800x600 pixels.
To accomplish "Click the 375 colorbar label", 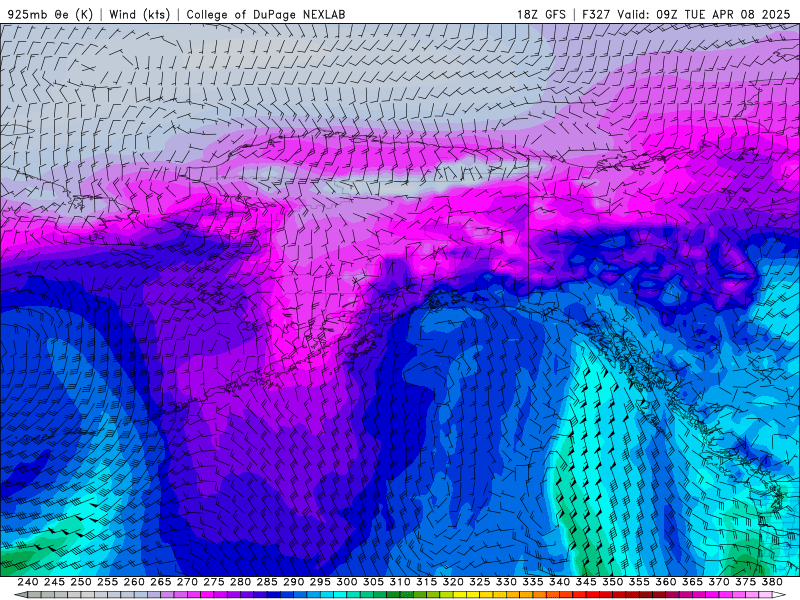I will 745,582.
